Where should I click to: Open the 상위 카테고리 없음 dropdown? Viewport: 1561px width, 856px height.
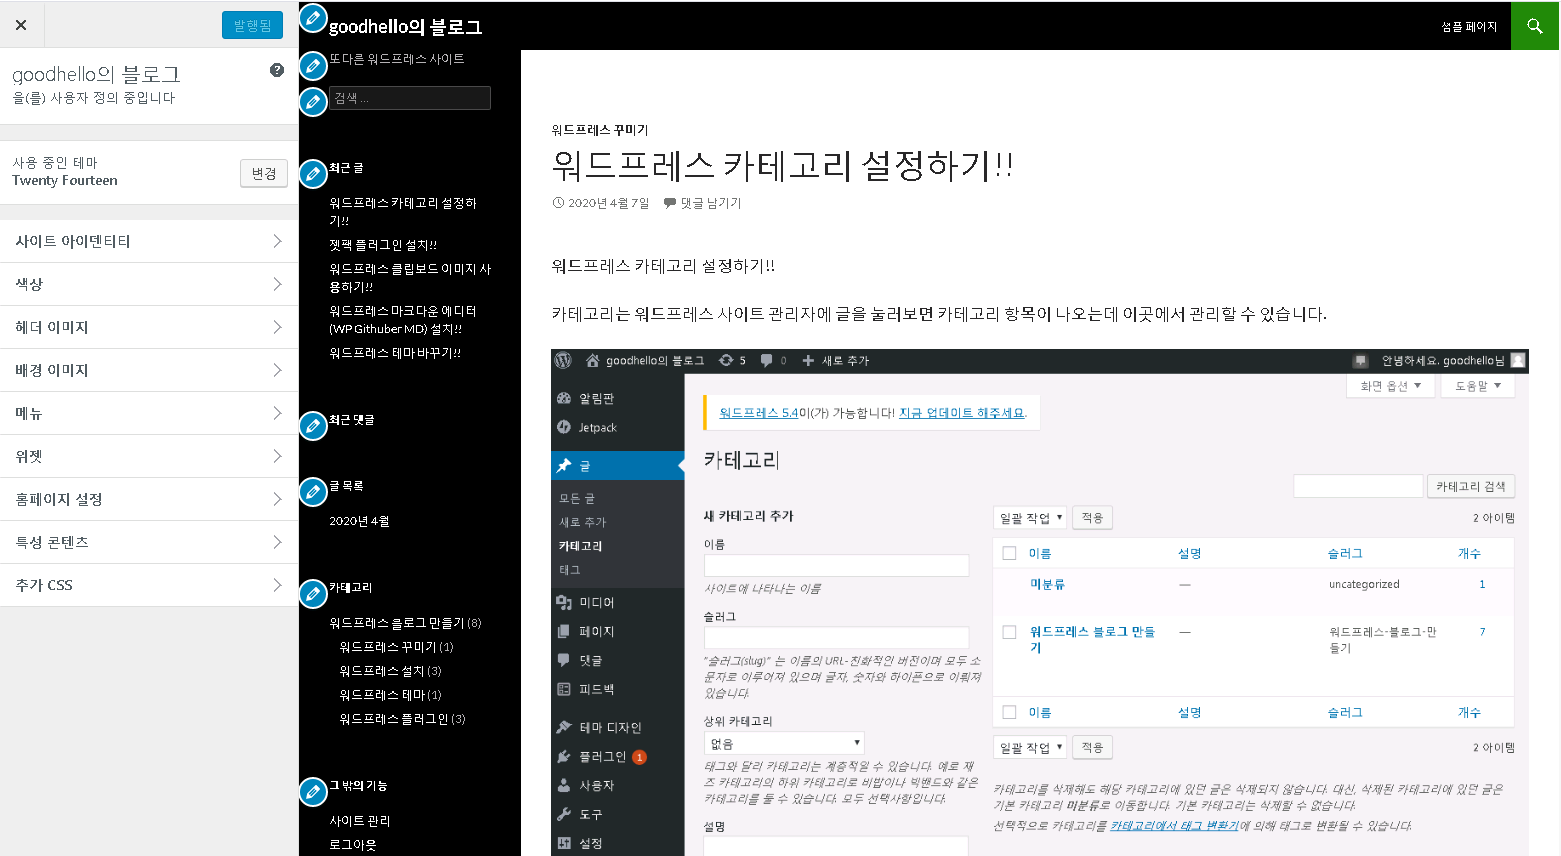tap(784, 743)
